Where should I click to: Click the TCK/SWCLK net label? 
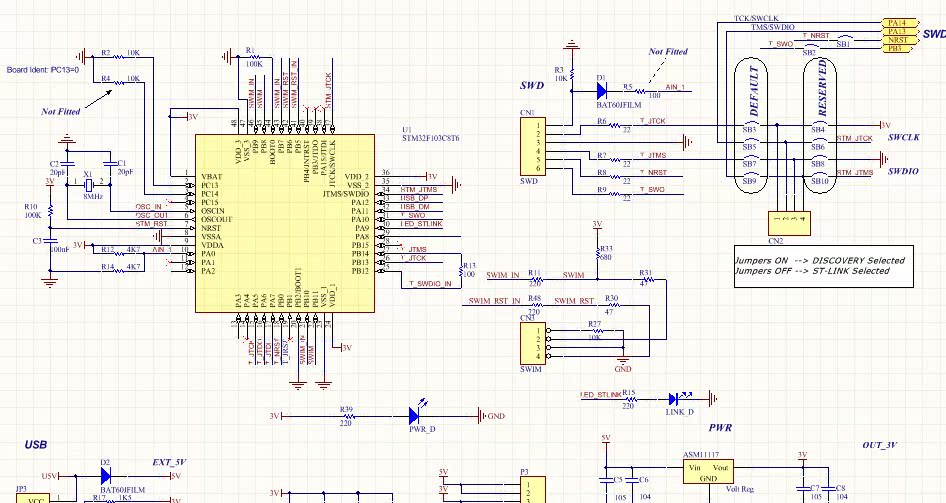click(756, 19)
